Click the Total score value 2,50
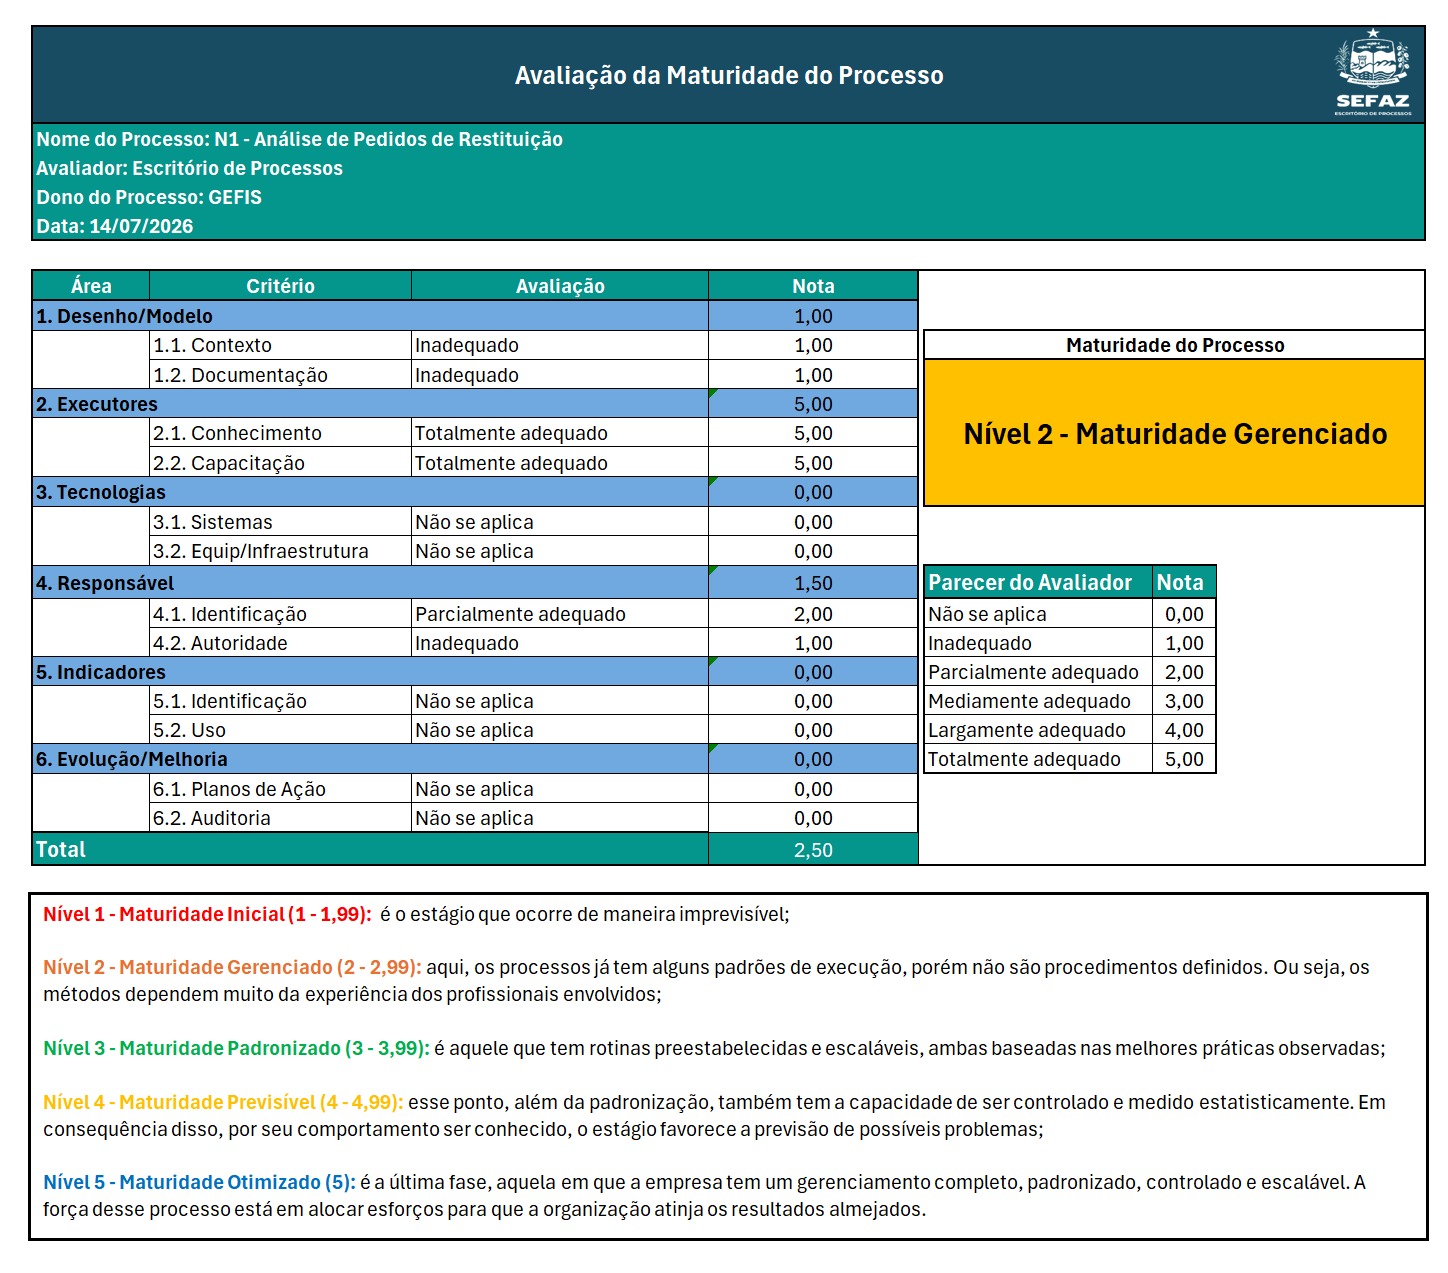 point(813,850)
